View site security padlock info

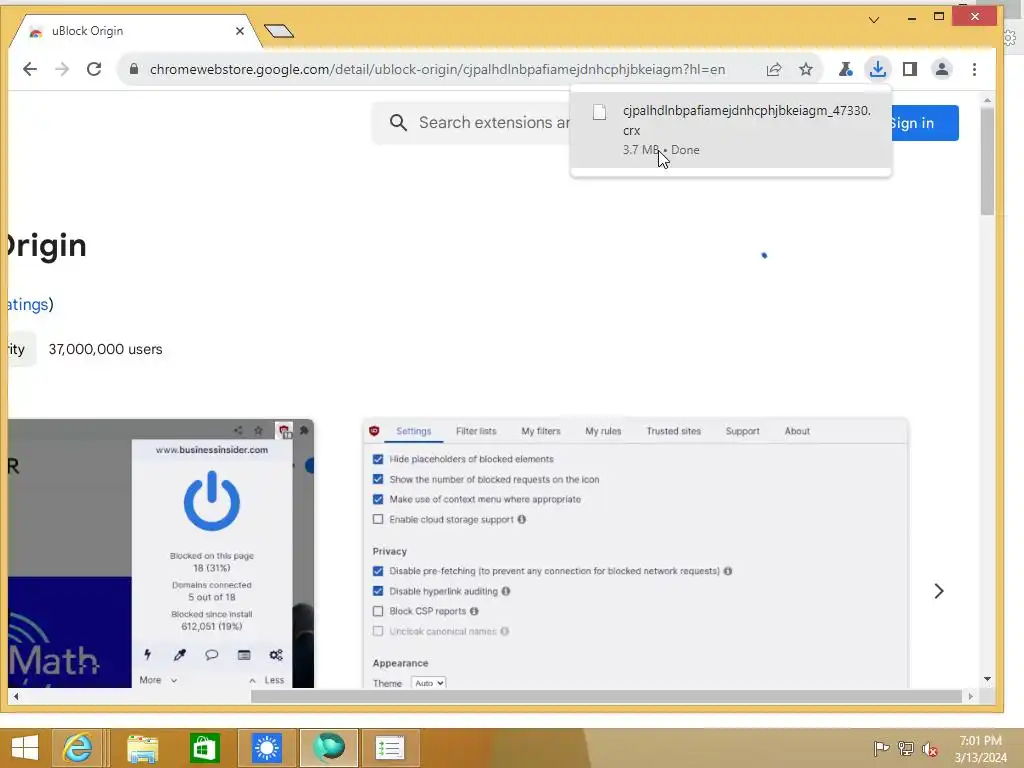coord(134,69)
